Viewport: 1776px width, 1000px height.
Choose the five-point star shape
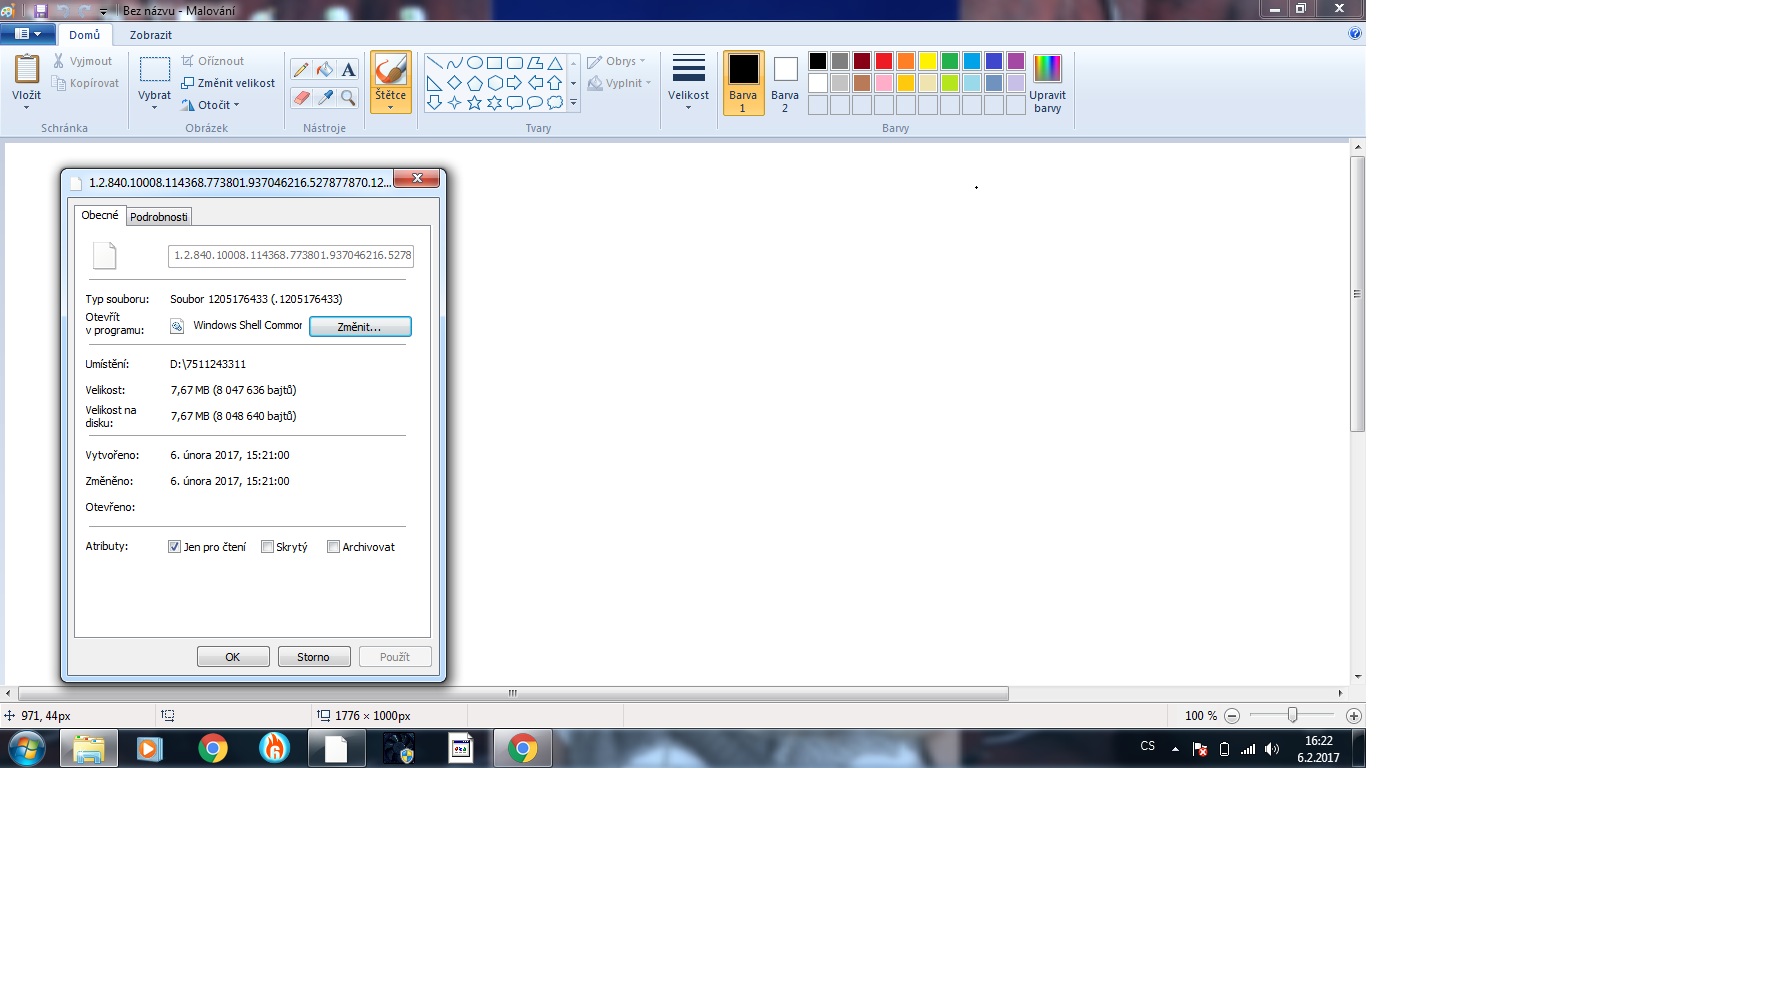pos(475,102)
